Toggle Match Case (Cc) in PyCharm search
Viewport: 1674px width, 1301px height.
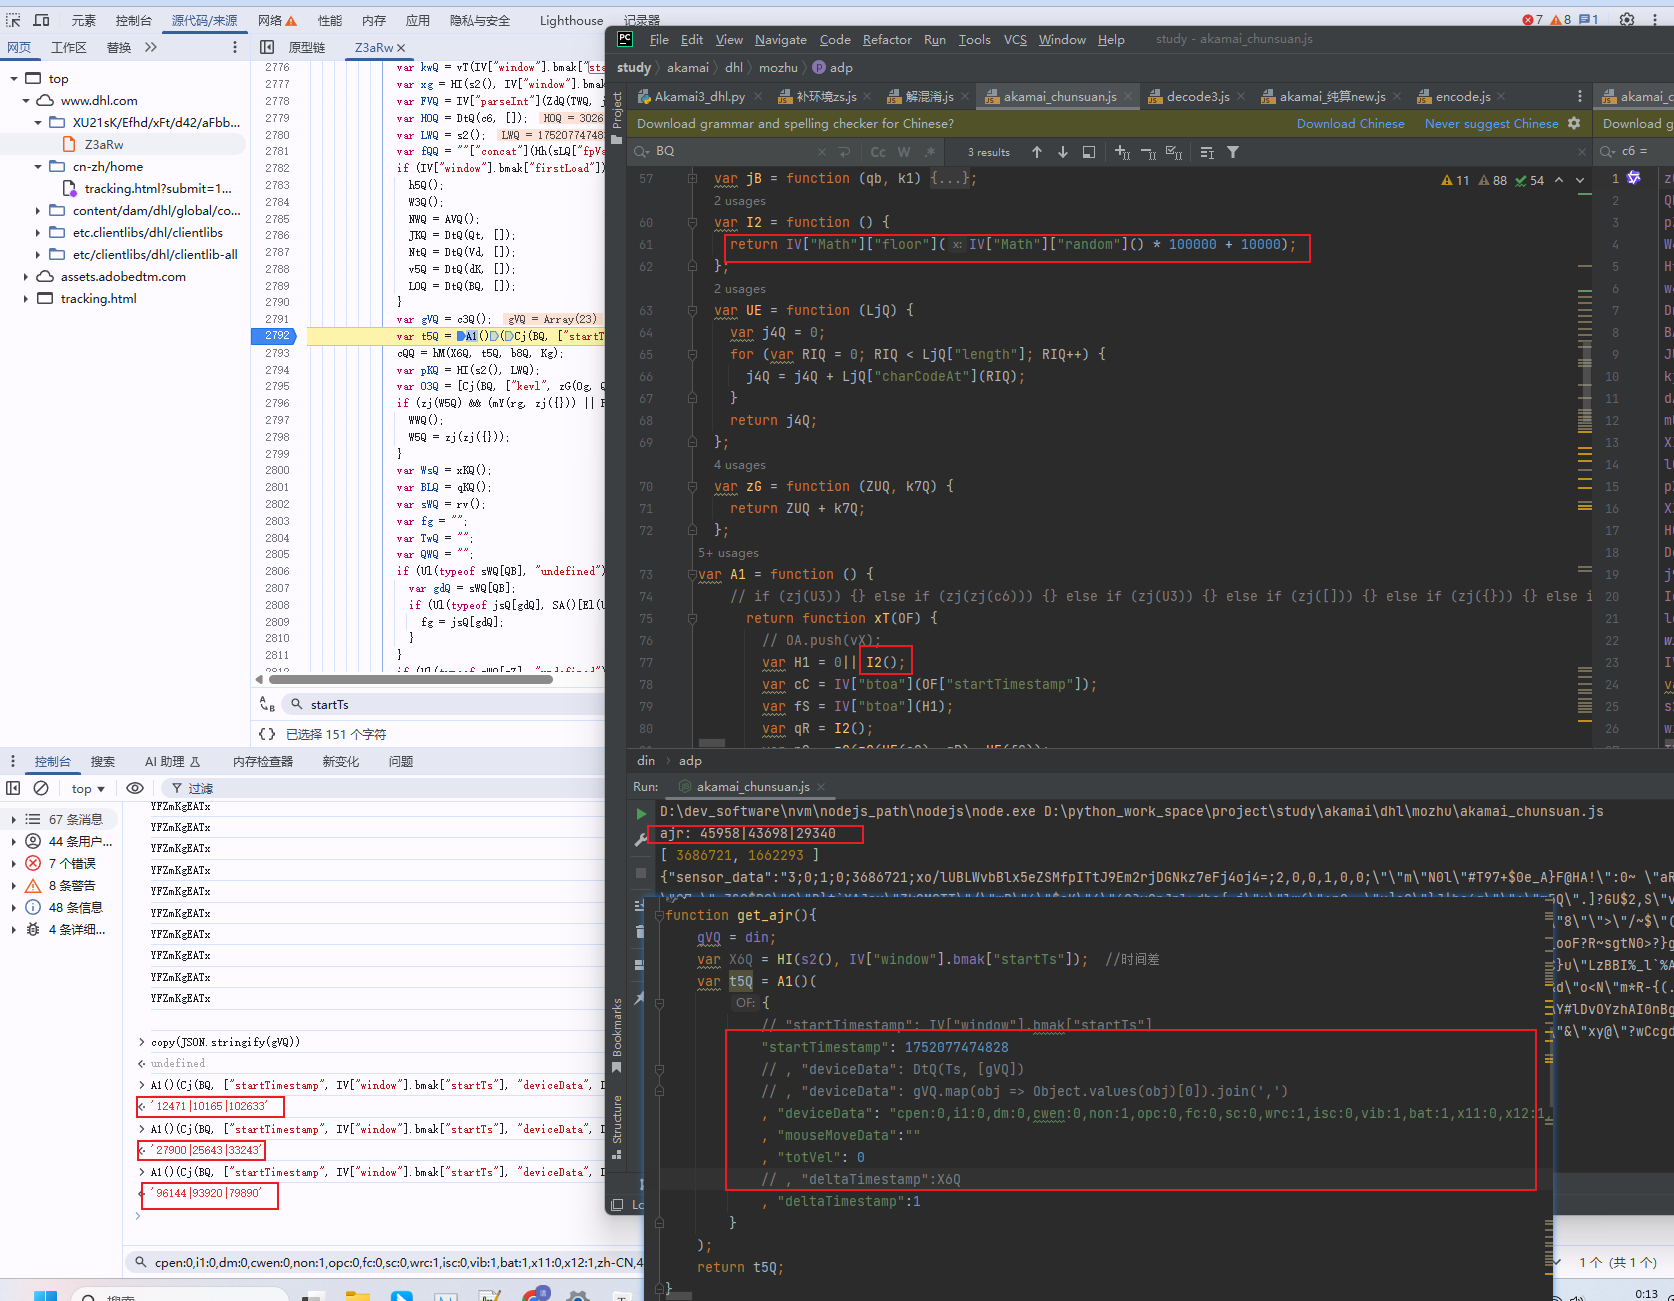coord(878,152)
